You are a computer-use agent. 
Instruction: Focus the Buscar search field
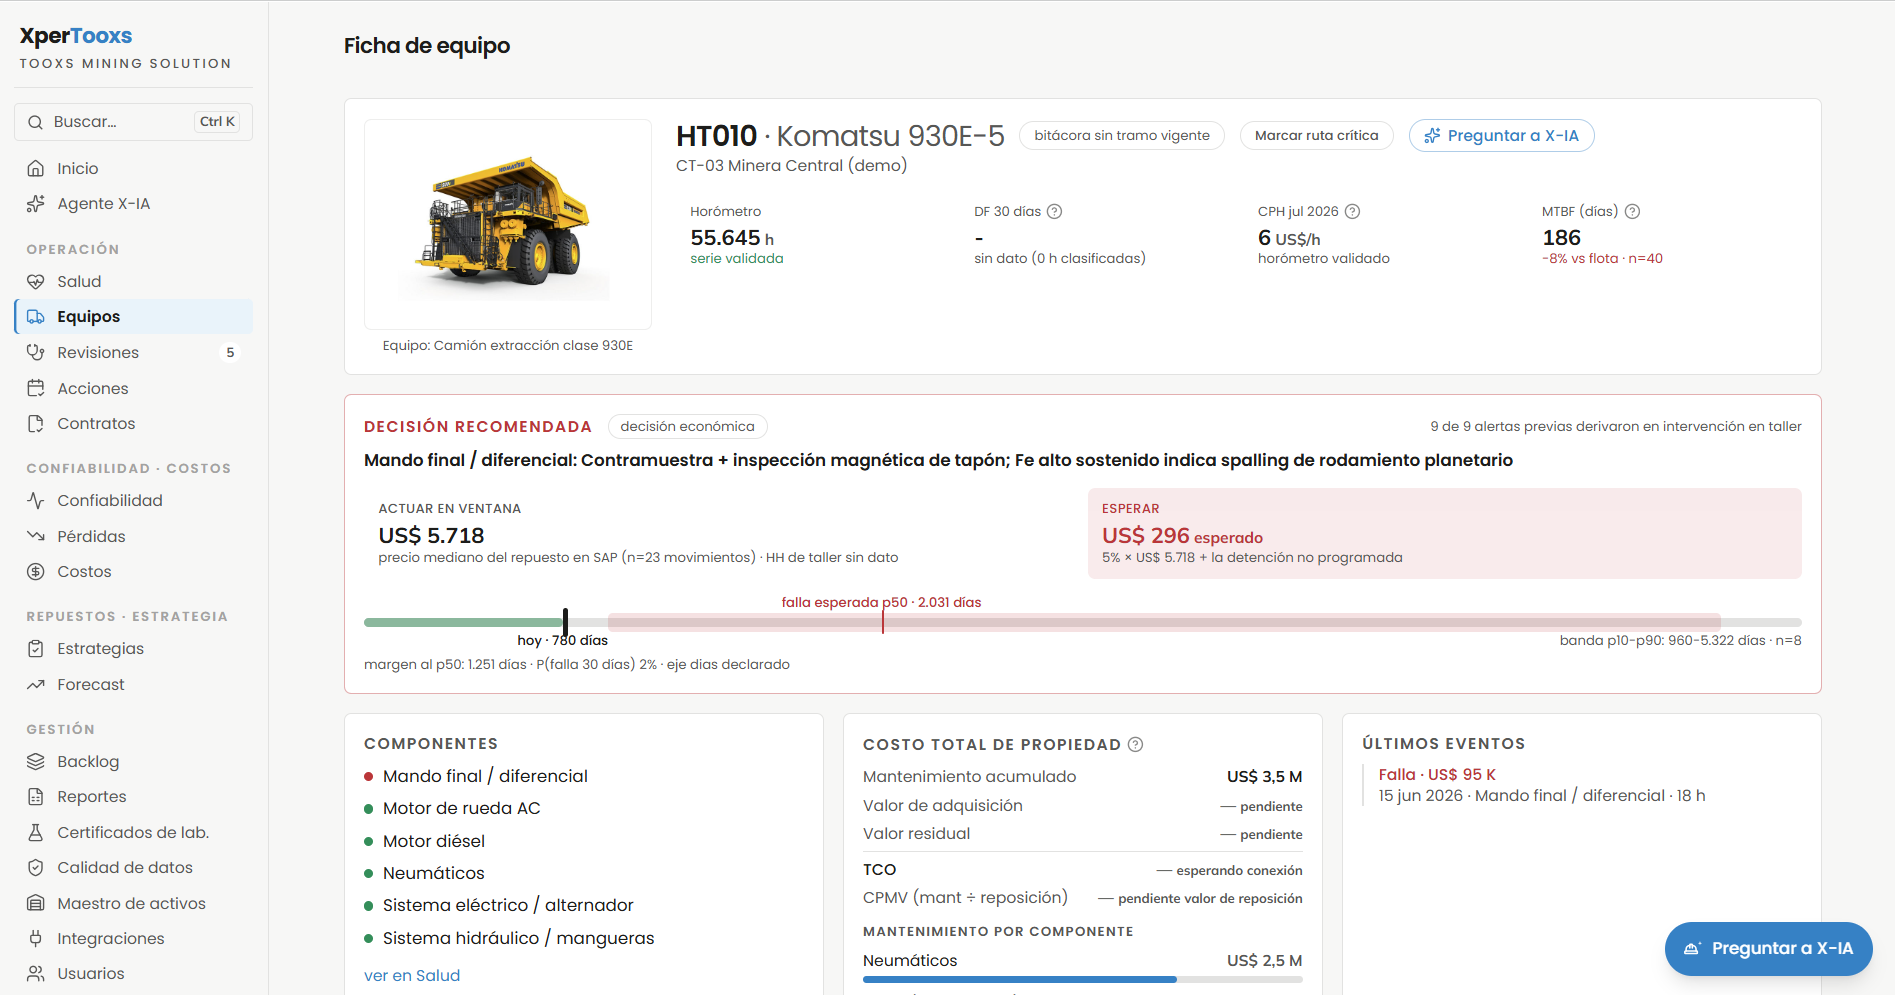tap(133, 122)
